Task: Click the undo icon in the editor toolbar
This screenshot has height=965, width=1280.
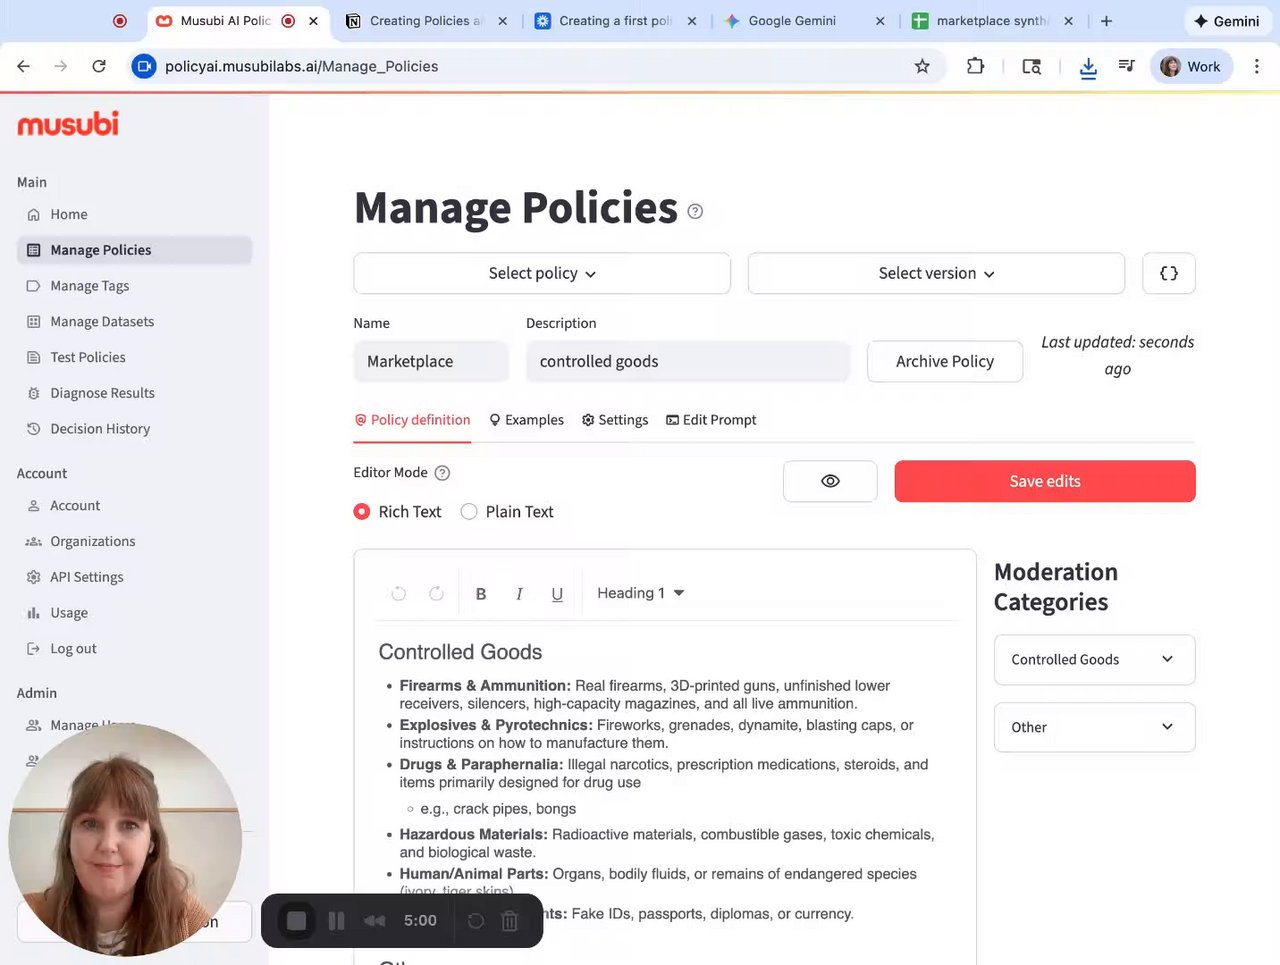Action: click(398, 593)
